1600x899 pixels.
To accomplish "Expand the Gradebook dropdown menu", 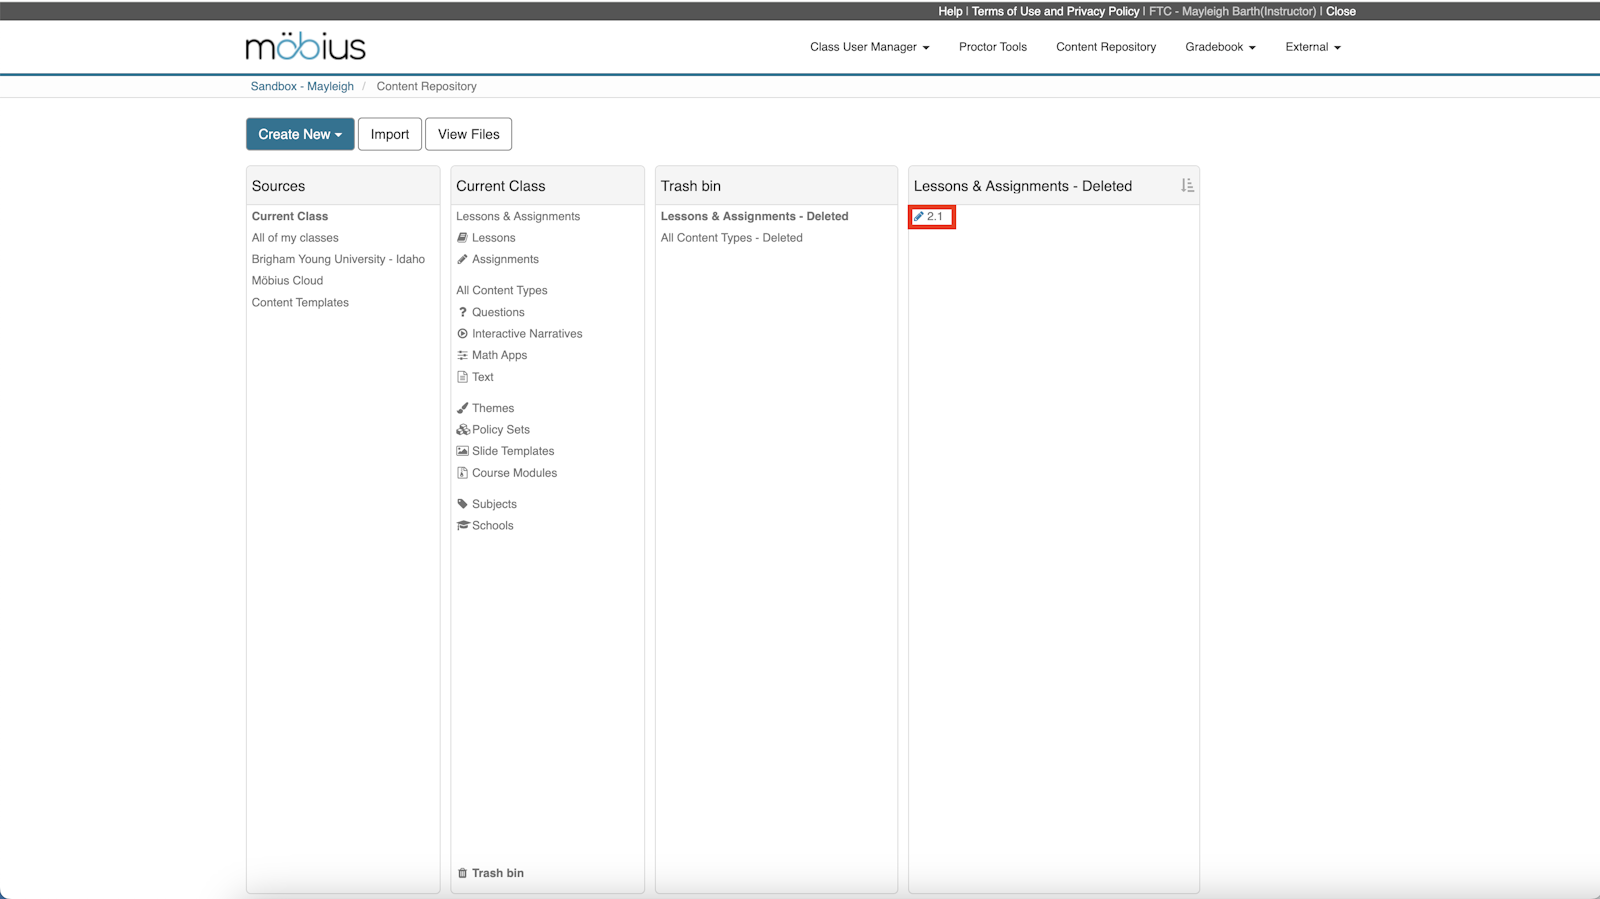I will click(x=1220, y=47).
